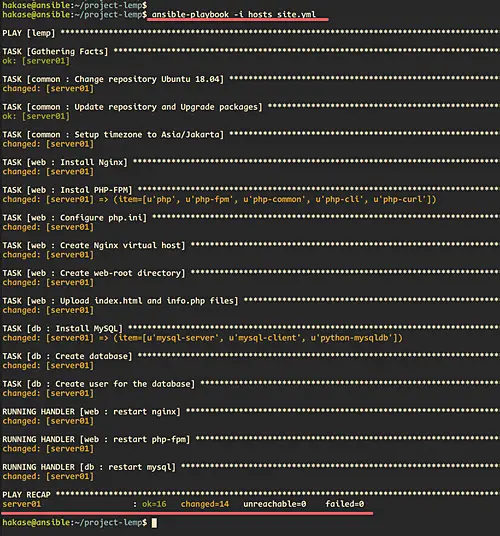Viewport: 500px width, 536px height.
Task: Click 'changed: [server01]' under Create user task
Action: point(48,393)
